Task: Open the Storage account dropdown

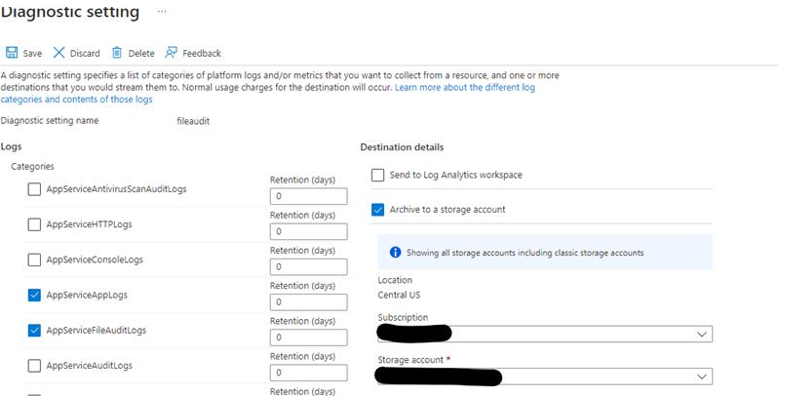Action: (x=545, y=376)
